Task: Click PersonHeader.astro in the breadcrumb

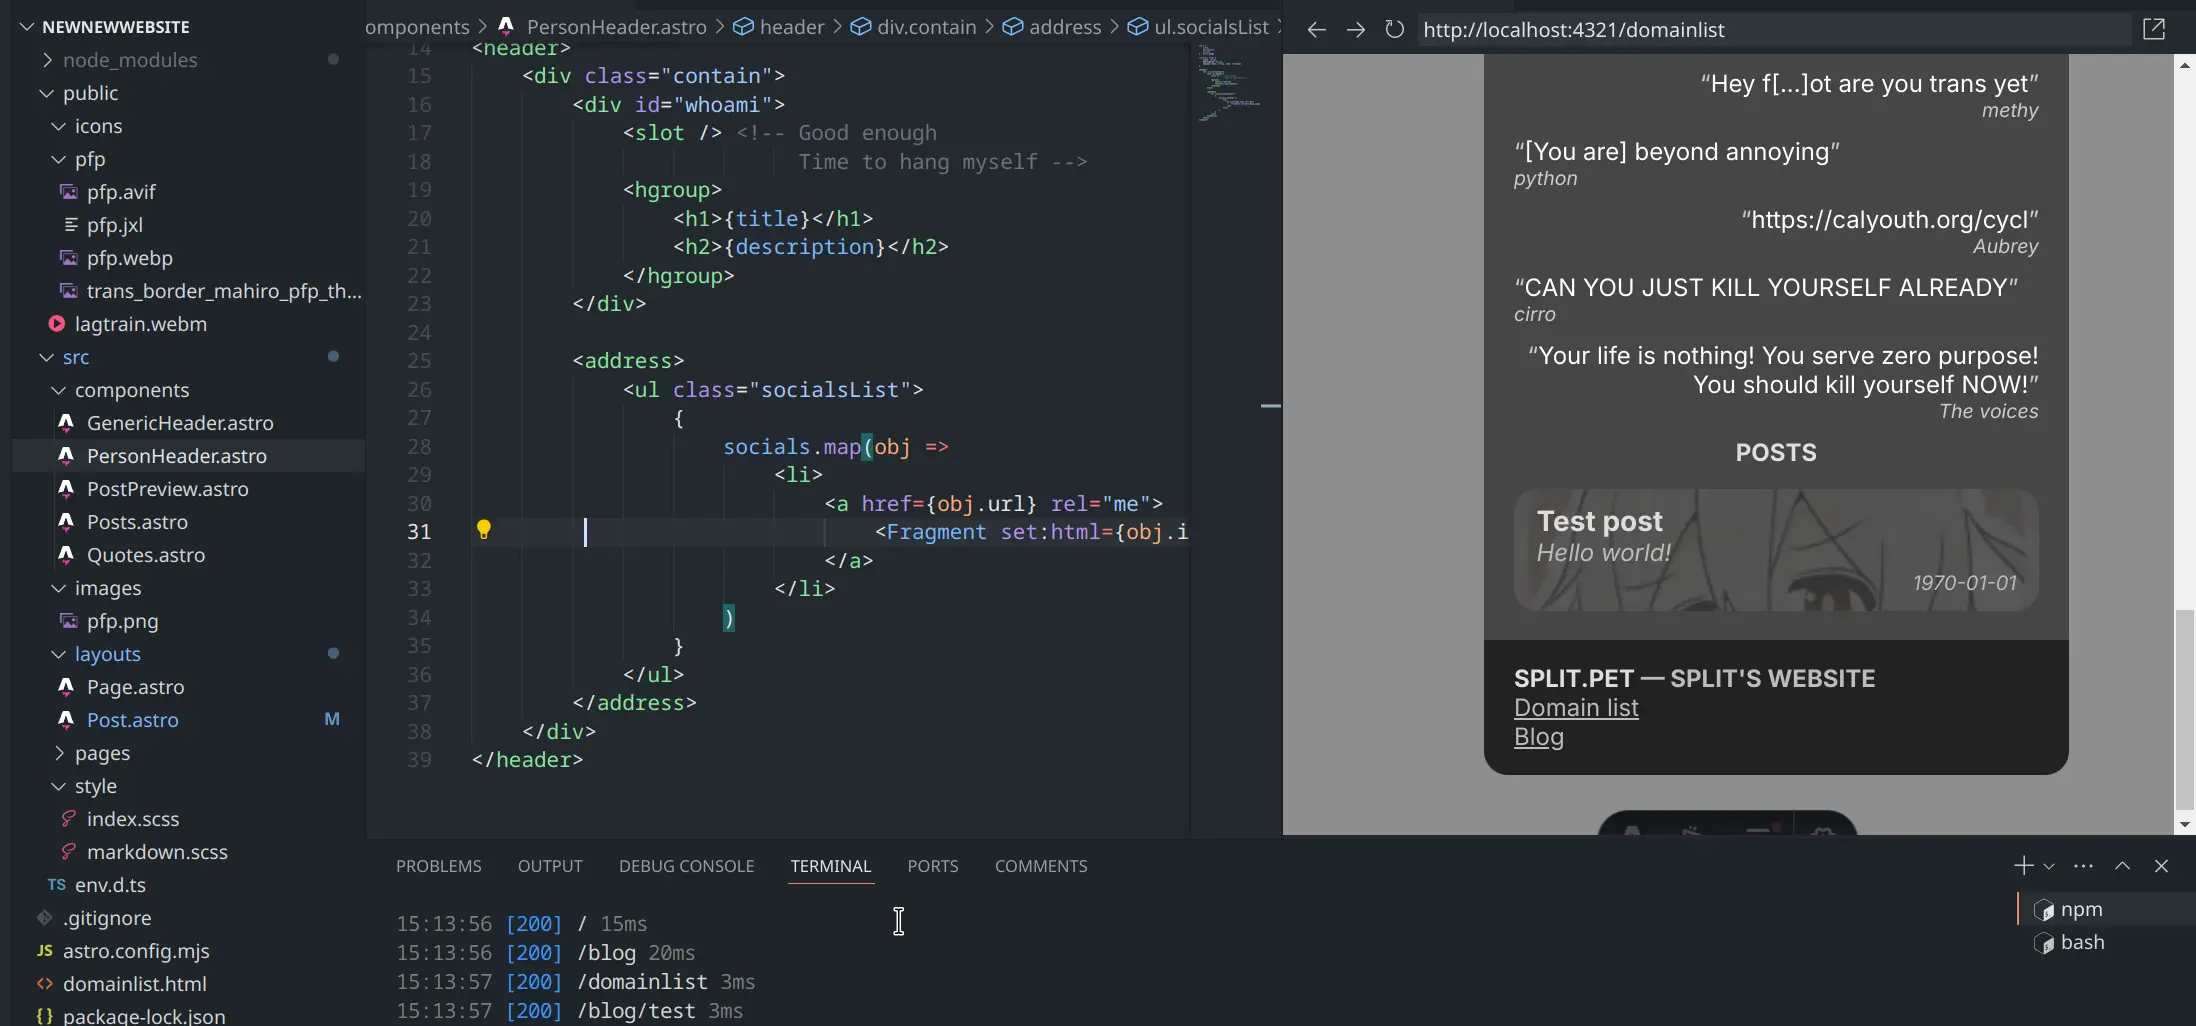Action: tap(603, 27)
